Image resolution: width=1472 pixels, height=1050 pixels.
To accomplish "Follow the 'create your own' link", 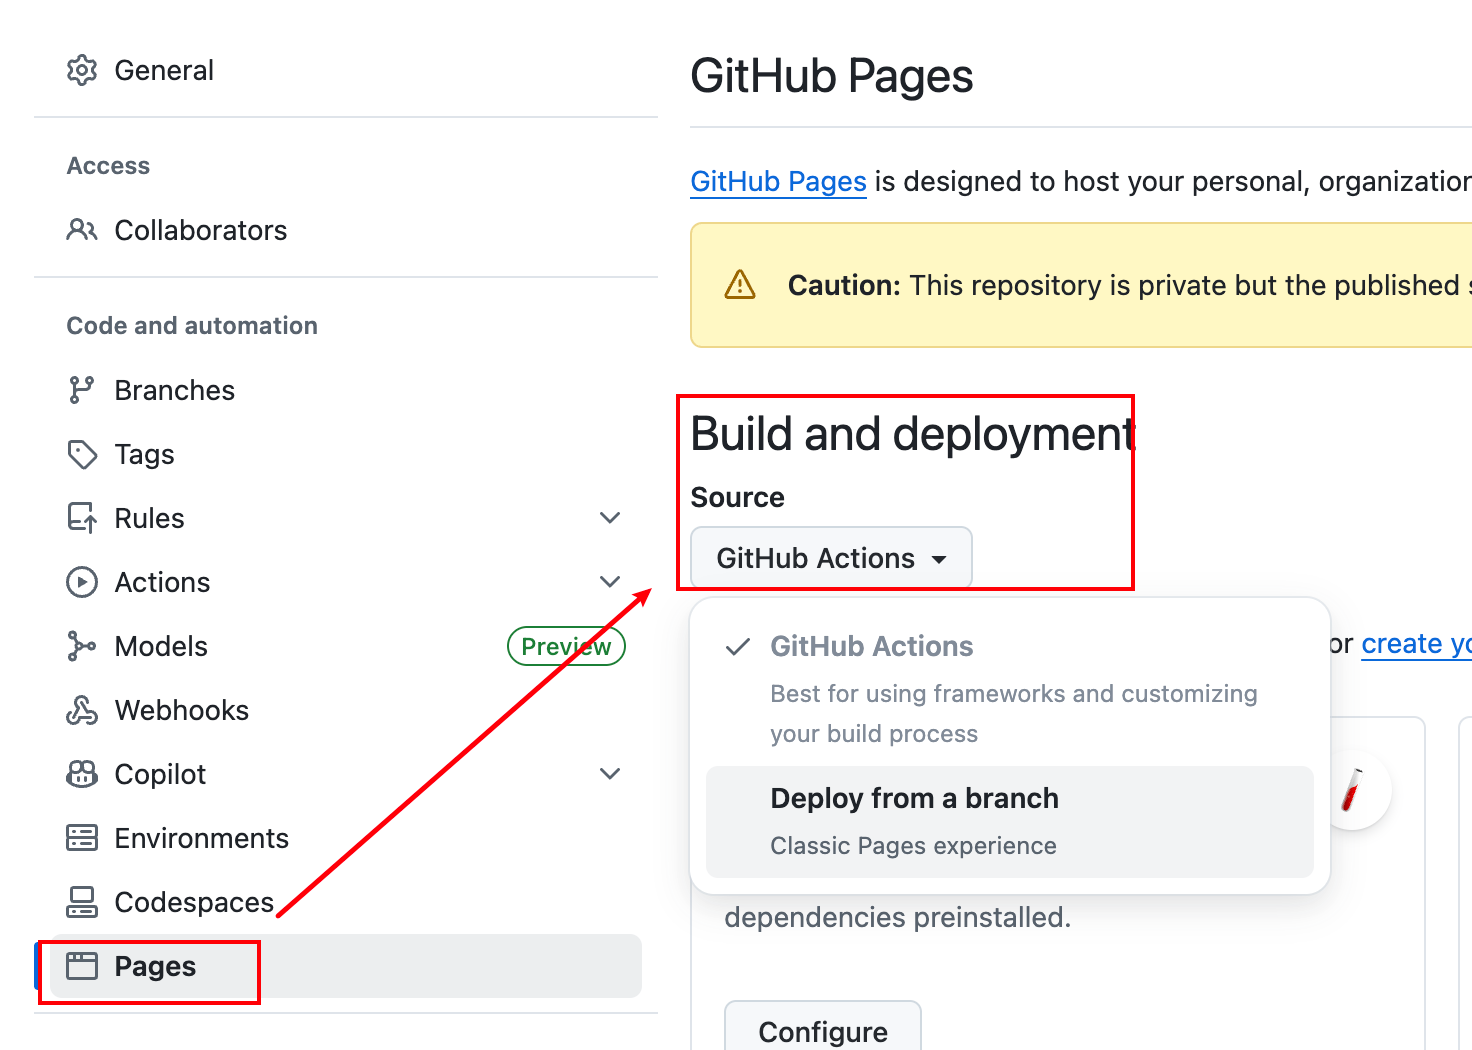I will 1417,644.
